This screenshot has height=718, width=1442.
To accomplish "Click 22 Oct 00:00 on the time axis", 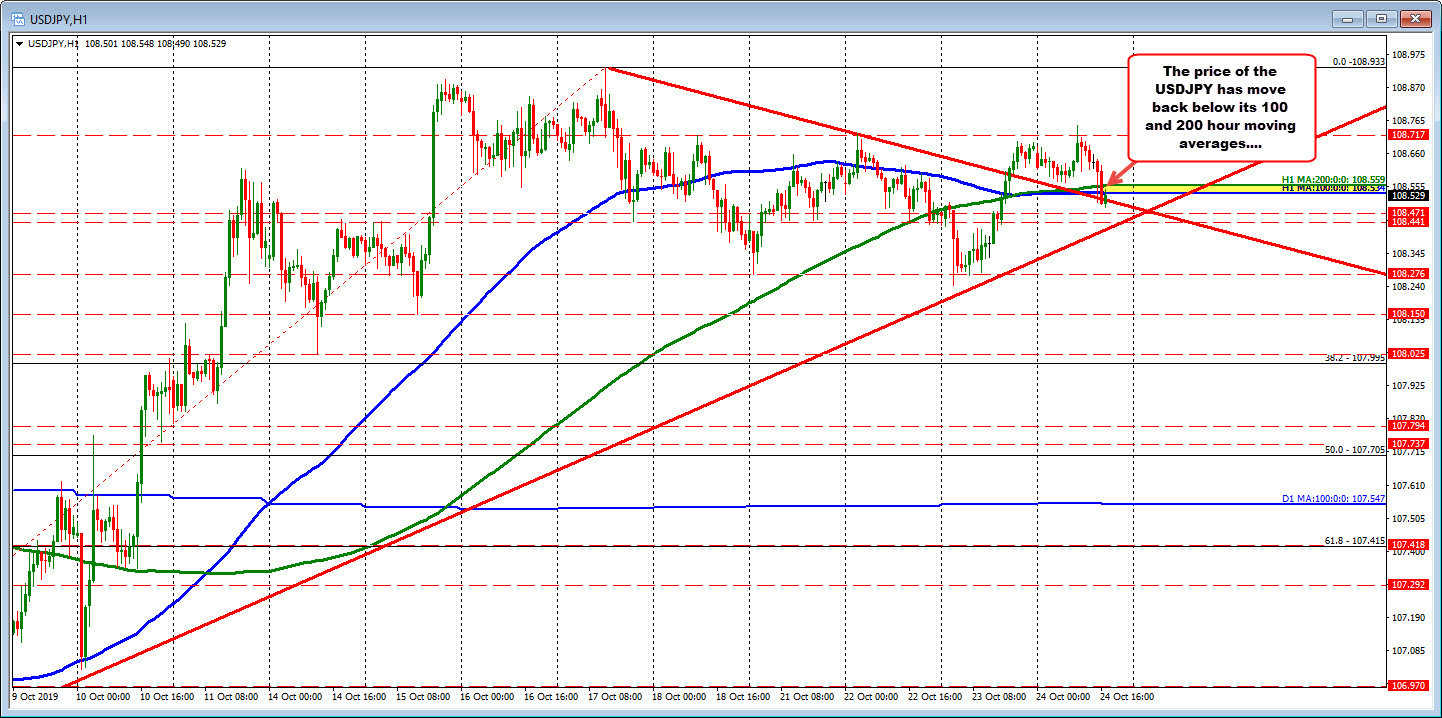I will coord(873,696).
